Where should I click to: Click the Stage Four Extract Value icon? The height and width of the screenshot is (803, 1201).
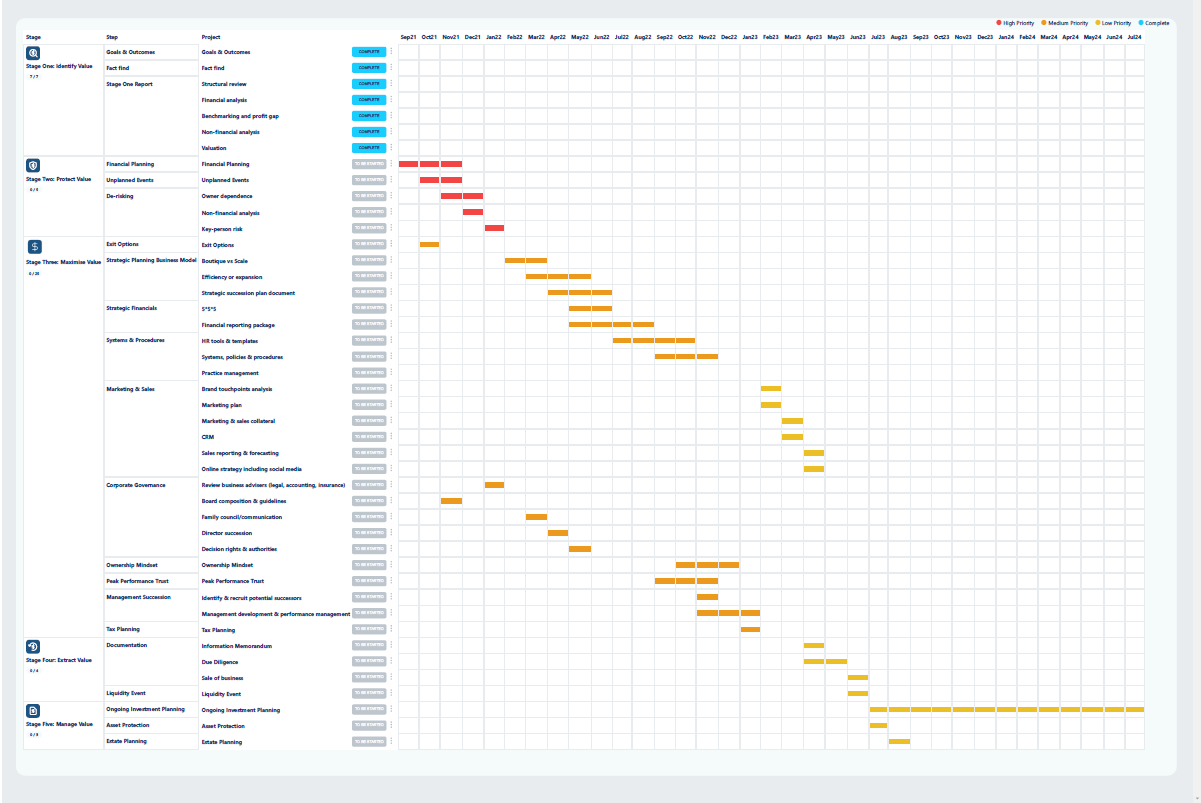[34, 647]
